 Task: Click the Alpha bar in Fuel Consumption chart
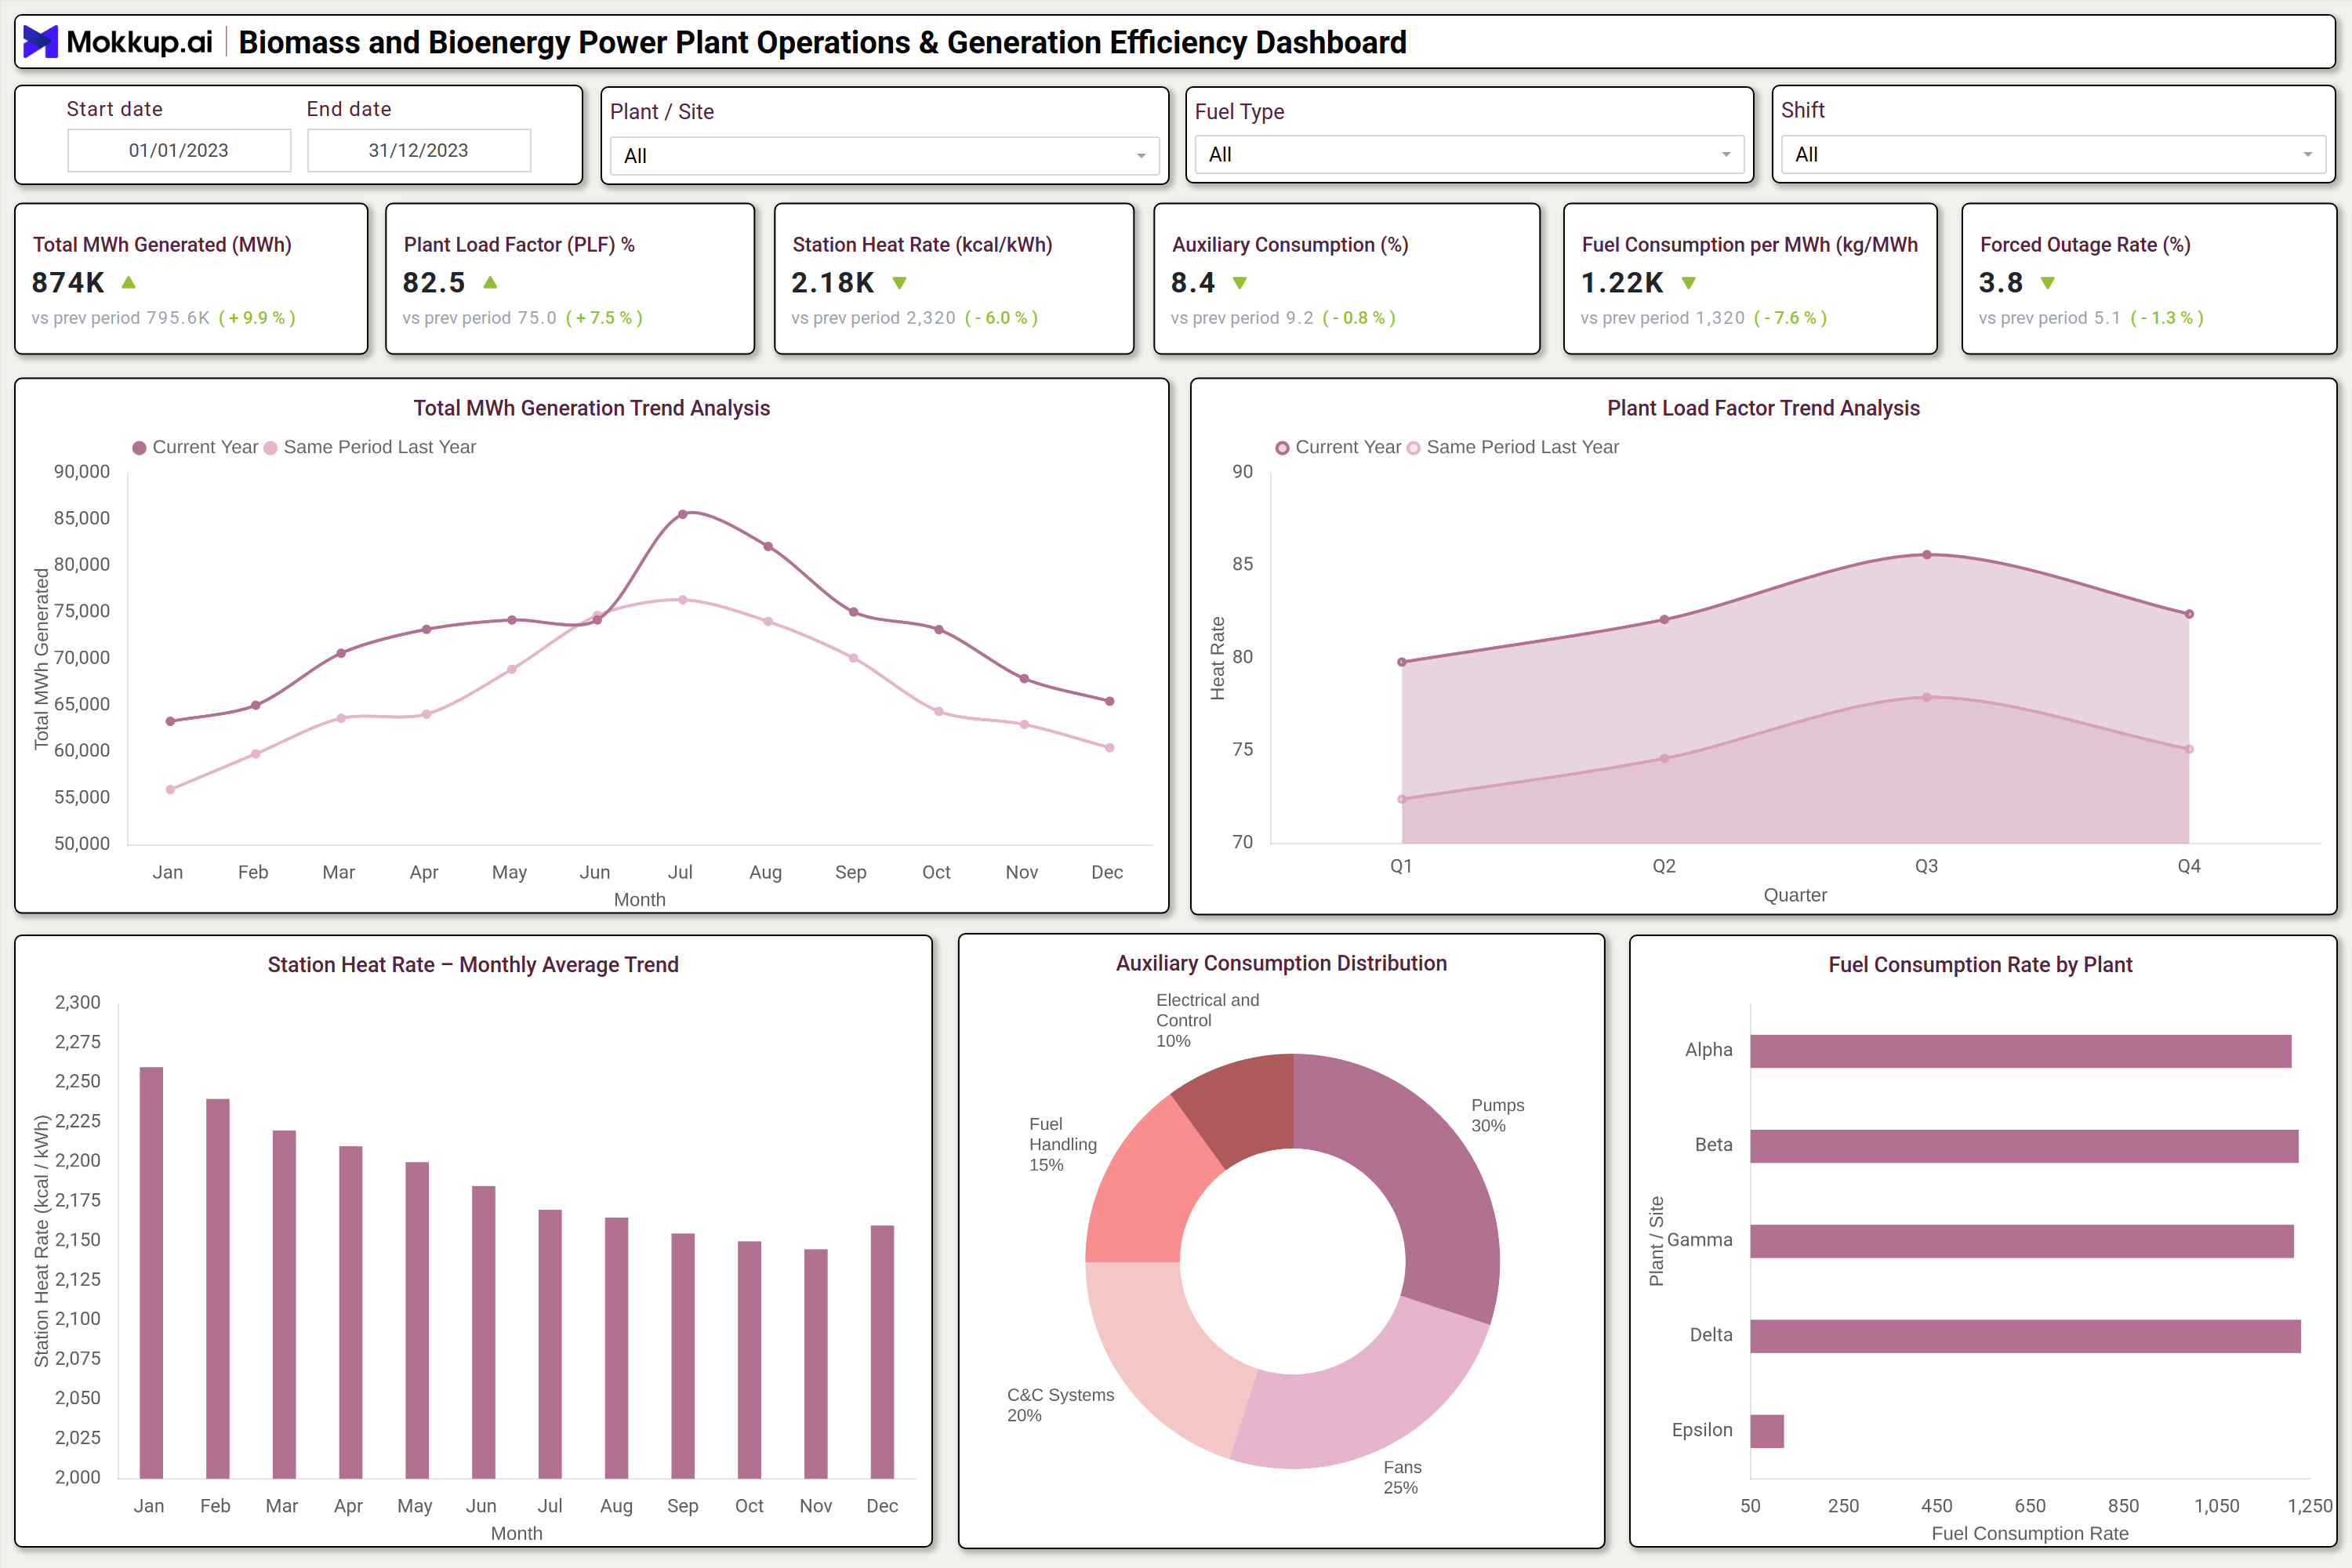pyautogui.click(x=2020, y=1051)
